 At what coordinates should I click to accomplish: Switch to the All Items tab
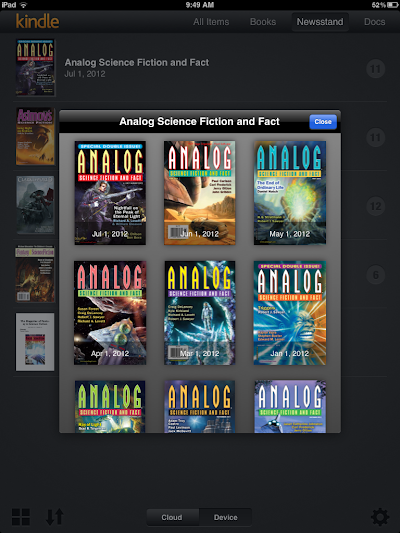click(x=211, y=22)
